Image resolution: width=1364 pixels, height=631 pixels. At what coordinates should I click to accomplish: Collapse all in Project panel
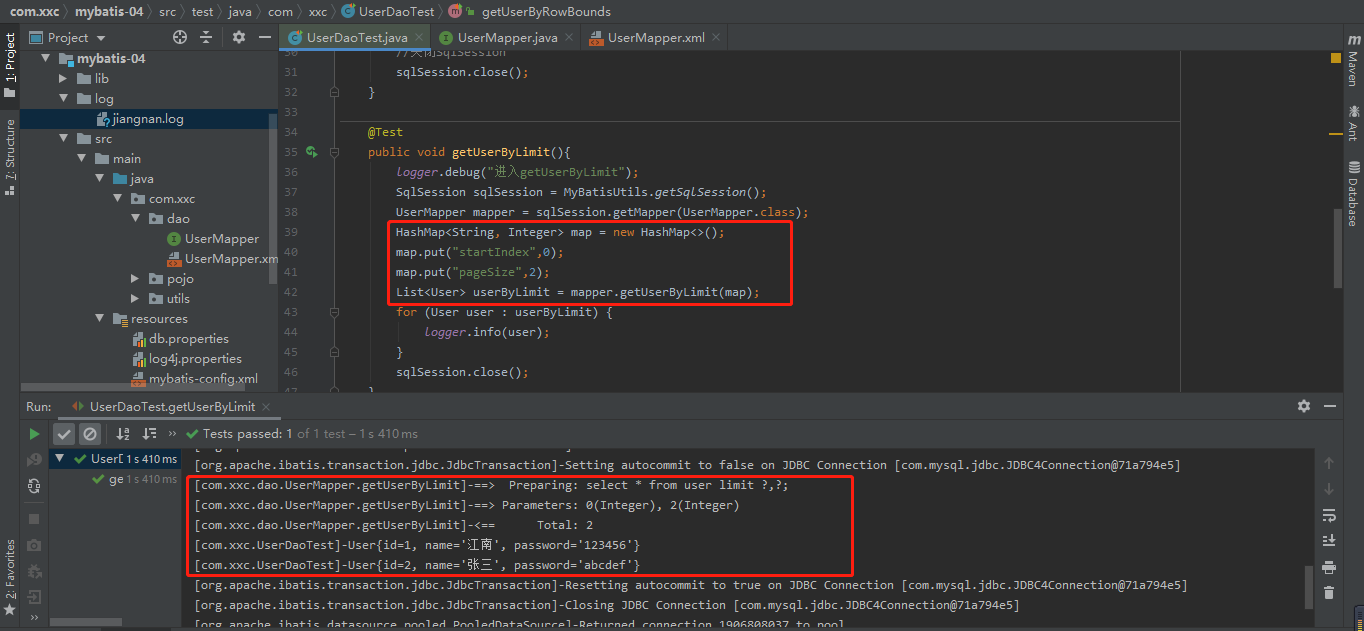coord(206,37)
